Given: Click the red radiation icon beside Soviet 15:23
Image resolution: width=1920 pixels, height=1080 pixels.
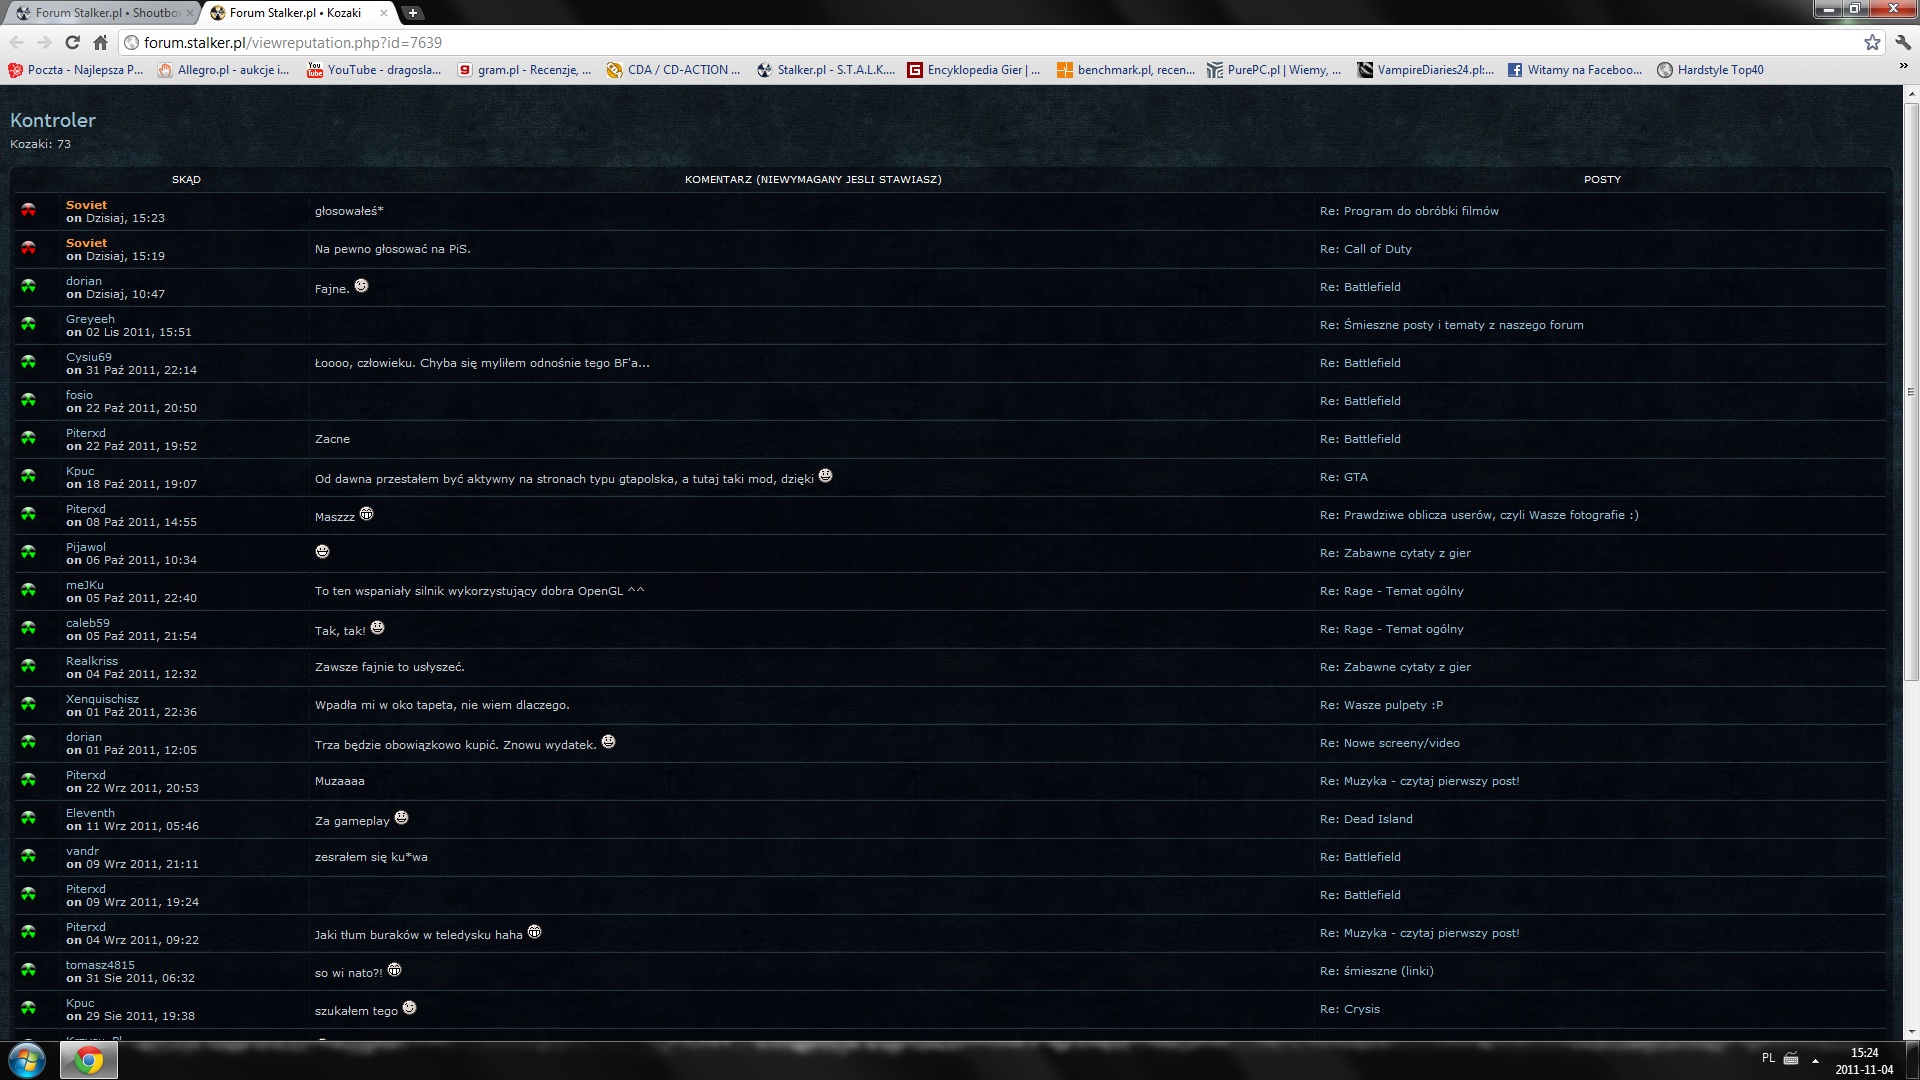Looking at the screenshot, I should click(x=28, y=210).
